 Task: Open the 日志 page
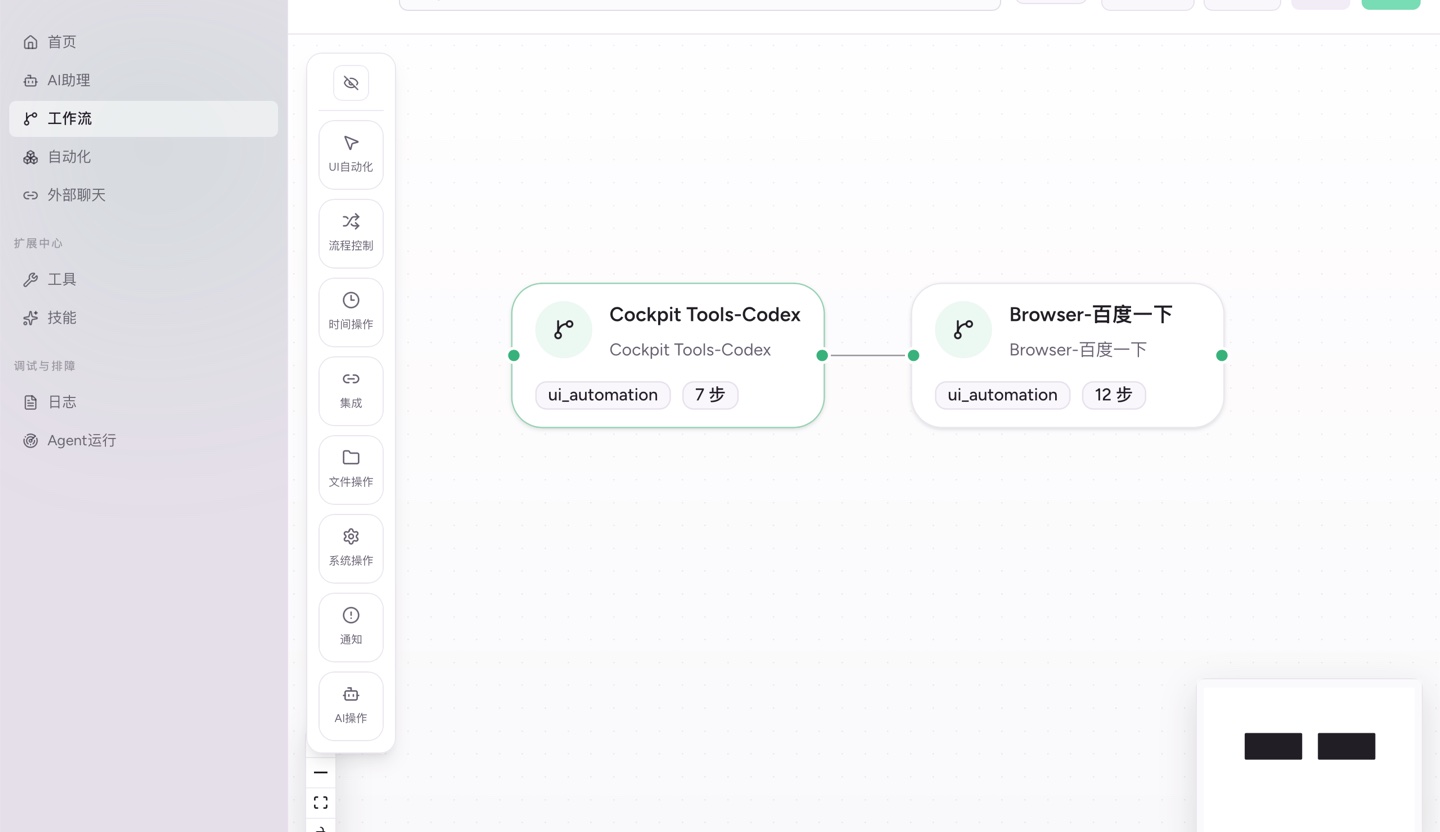[x=61, y=401]
